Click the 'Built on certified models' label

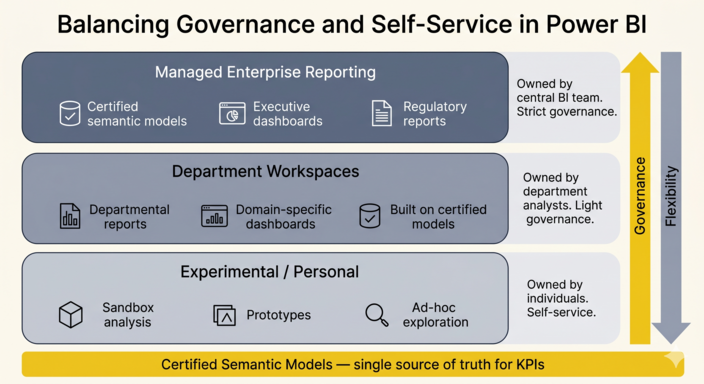438,216
